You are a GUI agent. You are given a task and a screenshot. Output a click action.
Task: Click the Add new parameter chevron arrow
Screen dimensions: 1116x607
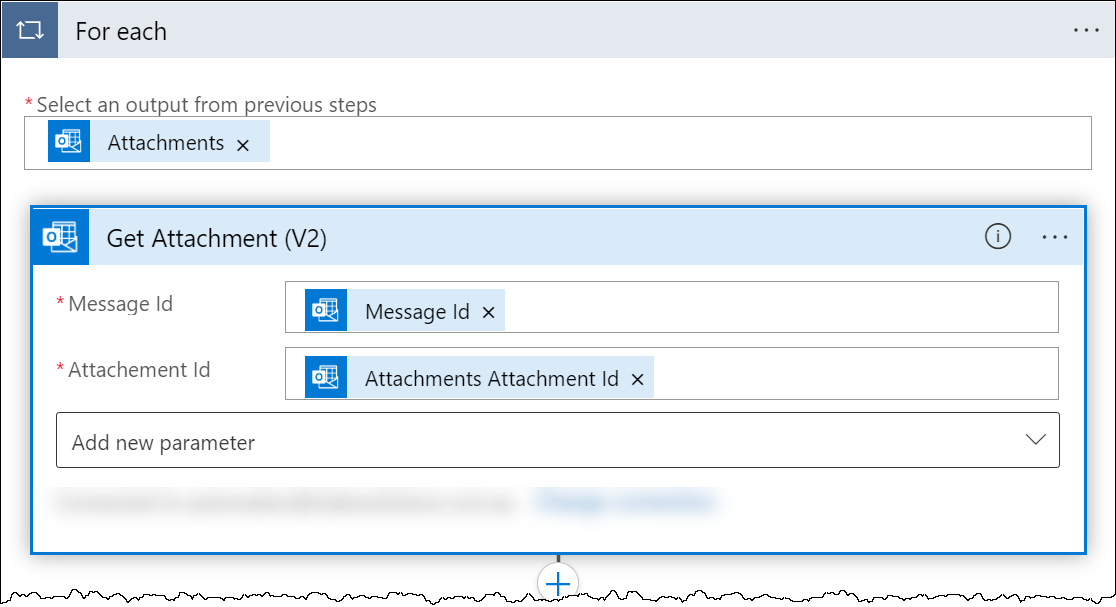pyautogui.click(x=1035, y=440)
